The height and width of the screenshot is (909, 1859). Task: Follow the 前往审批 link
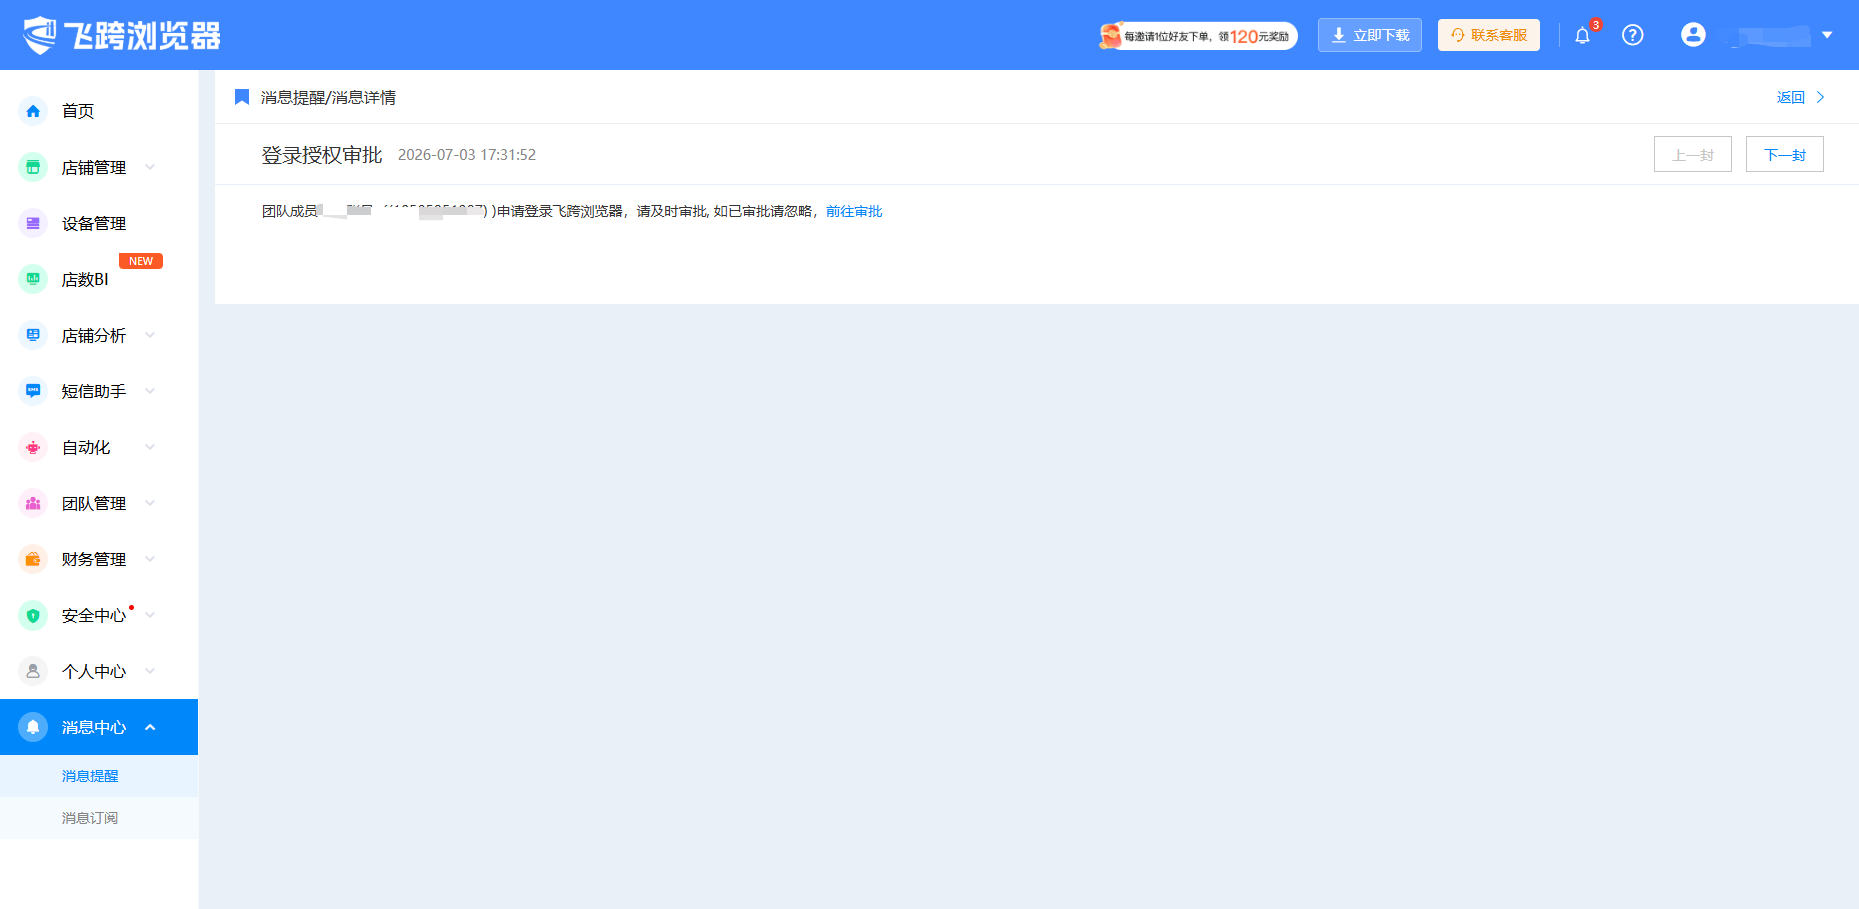[854, 211]
